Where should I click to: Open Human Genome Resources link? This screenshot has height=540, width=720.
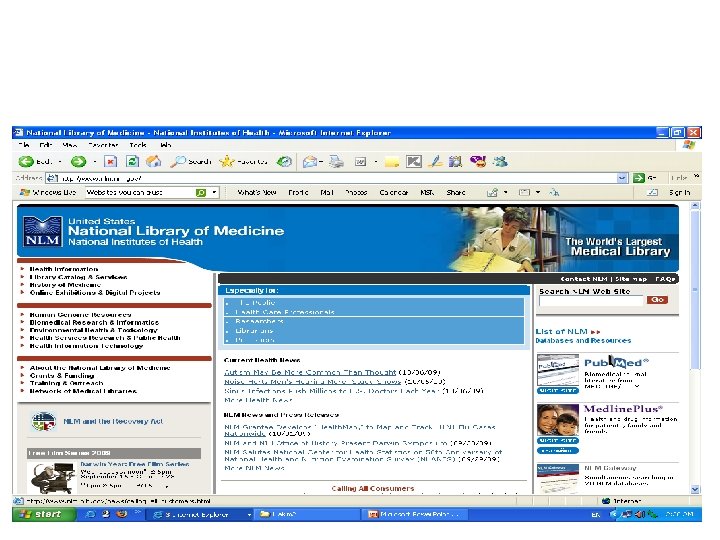80,315
